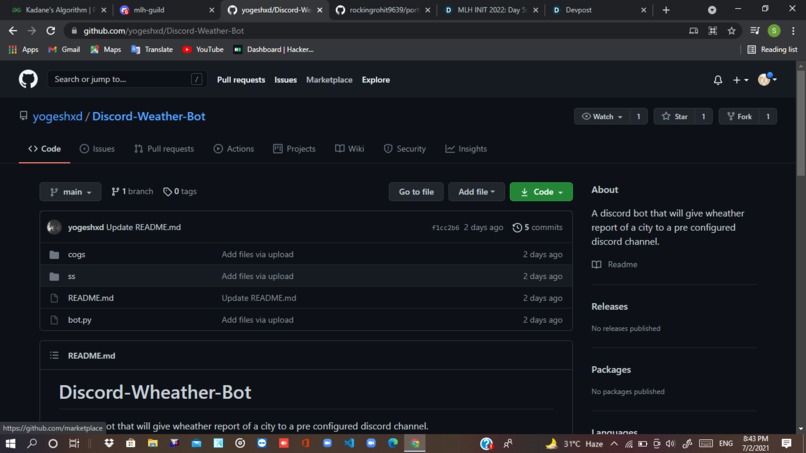Open the Projects tab

coord(294,149)
